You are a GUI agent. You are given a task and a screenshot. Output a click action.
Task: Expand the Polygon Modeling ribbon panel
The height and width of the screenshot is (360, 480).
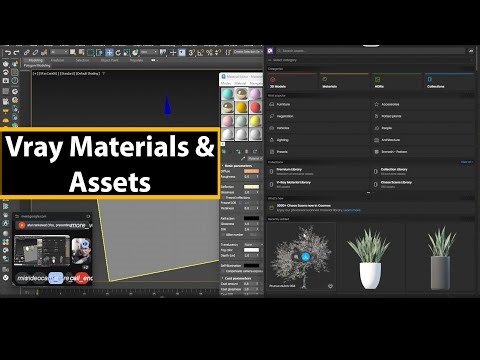click(37, 66)
